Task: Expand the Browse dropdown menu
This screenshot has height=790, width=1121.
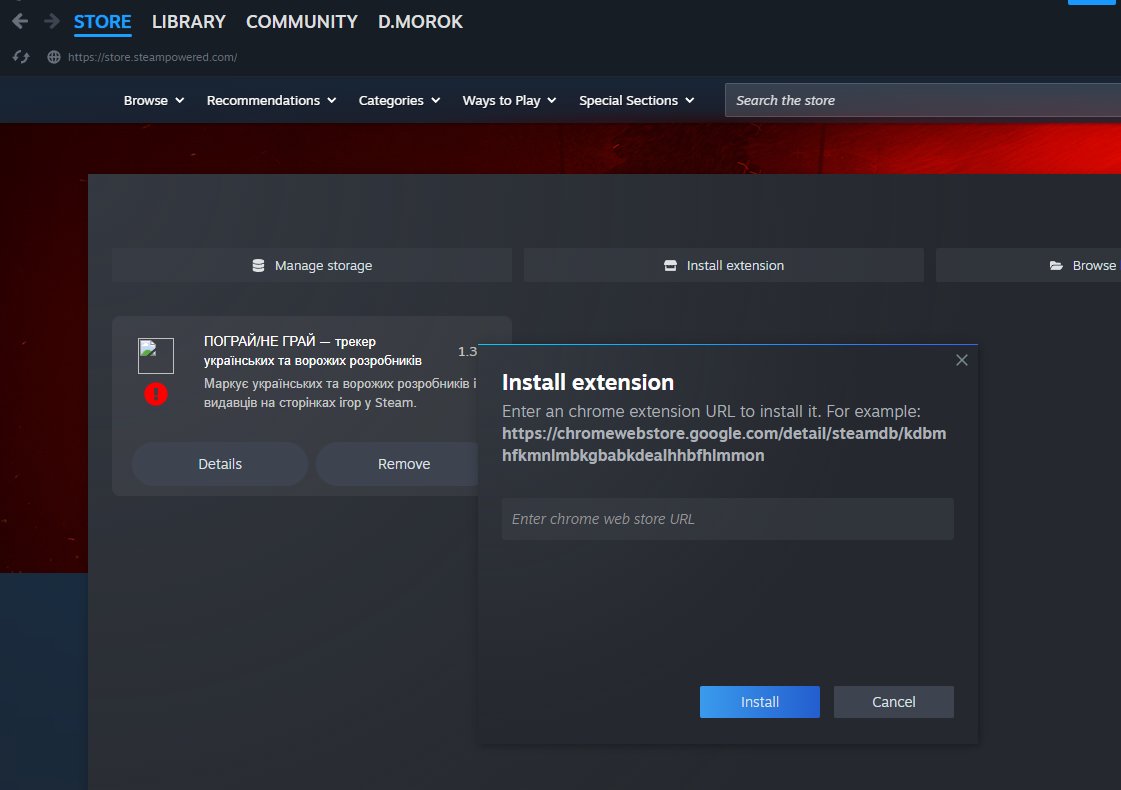Action: click(x=154, y=100)
